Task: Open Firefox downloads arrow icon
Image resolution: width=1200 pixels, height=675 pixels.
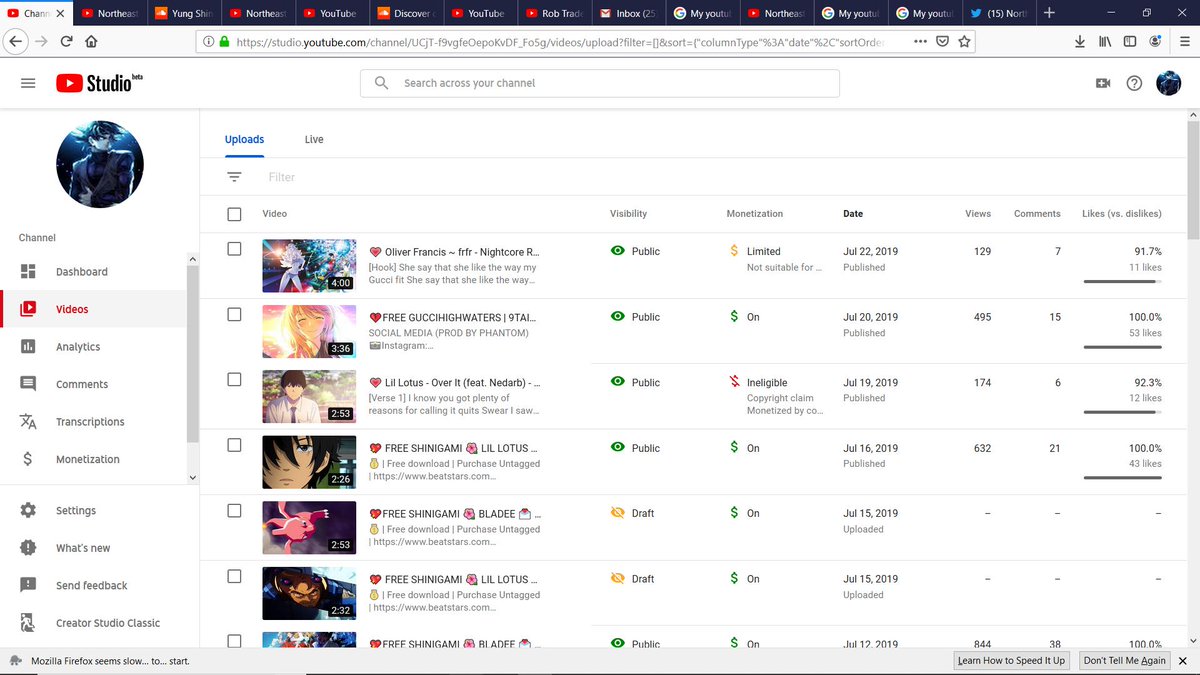Action: [1080, 42]
